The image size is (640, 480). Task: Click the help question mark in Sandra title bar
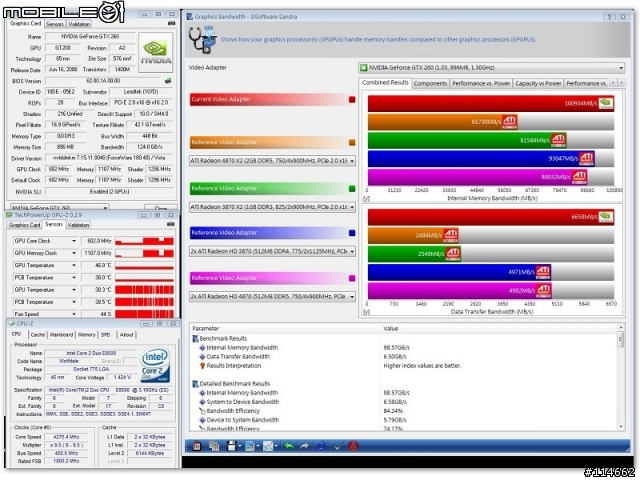(x=610, y=17)
